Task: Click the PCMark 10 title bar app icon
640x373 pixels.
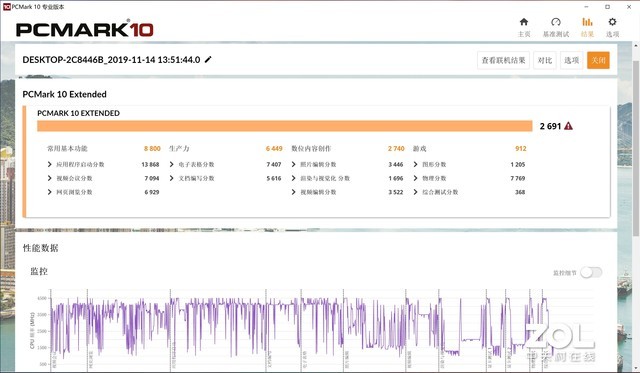Action: [6, 7]
